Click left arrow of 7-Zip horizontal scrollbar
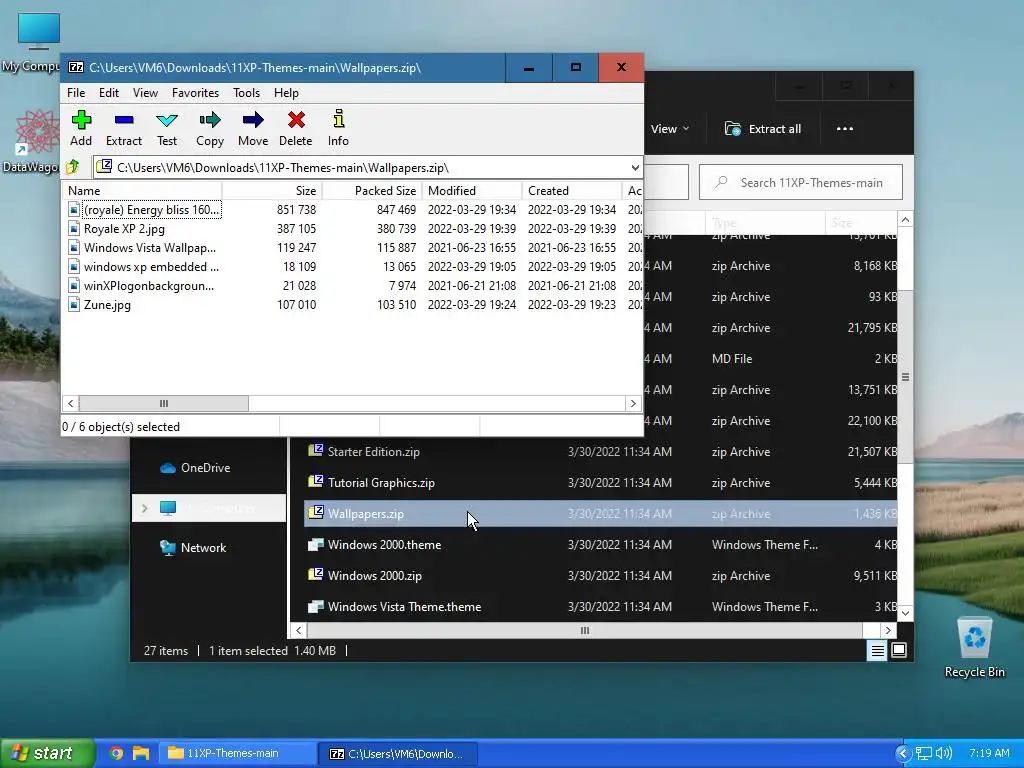 point(71,404)
